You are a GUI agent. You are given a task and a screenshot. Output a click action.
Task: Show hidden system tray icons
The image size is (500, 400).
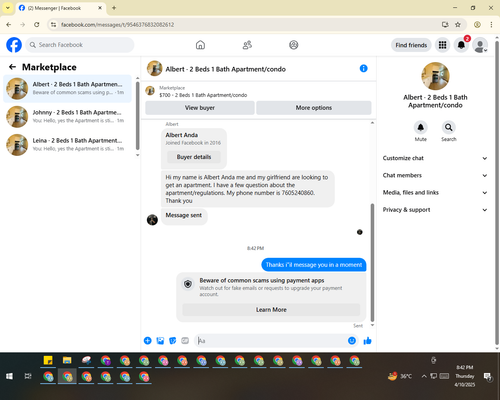[424, 376]
